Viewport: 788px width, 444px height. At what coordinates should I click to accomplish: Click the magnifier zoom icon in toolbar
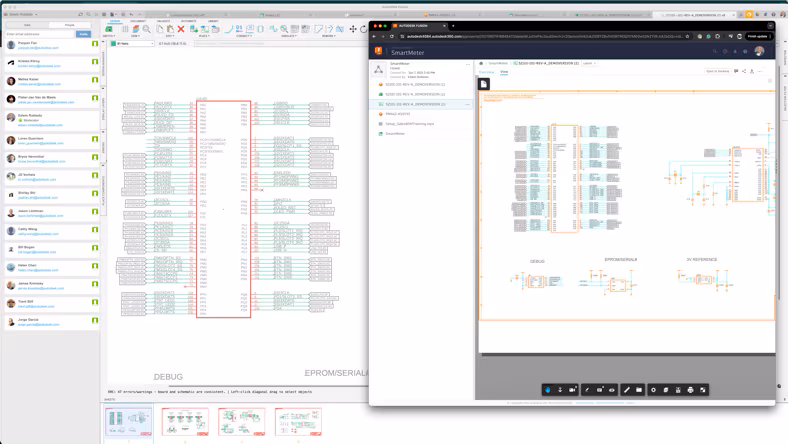point(146,29)
